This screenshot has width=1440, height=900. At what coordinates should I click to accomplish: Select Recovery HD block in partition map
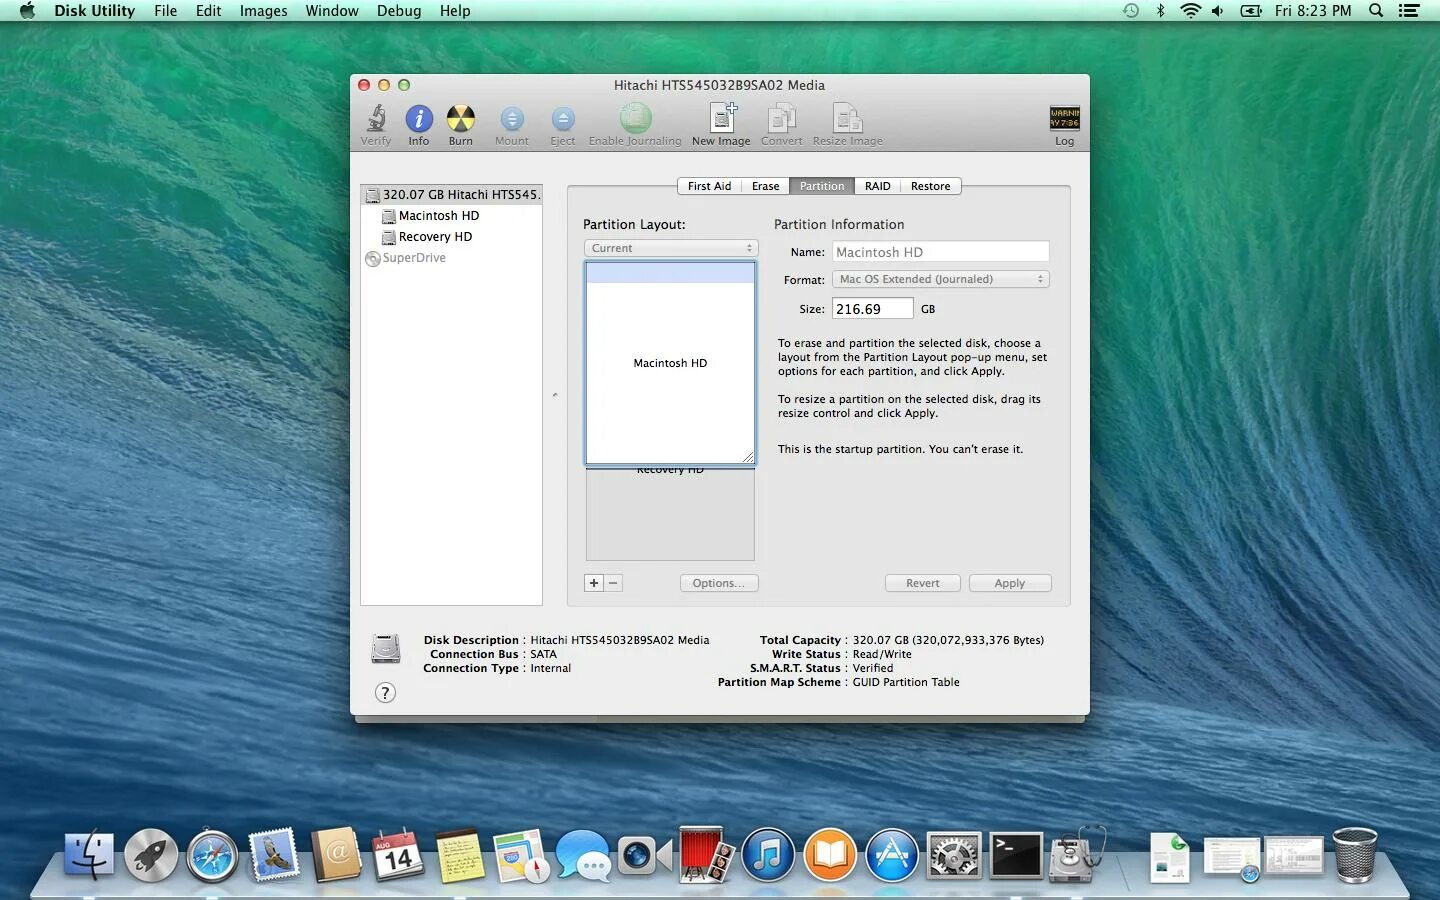(x=670, y=514)
